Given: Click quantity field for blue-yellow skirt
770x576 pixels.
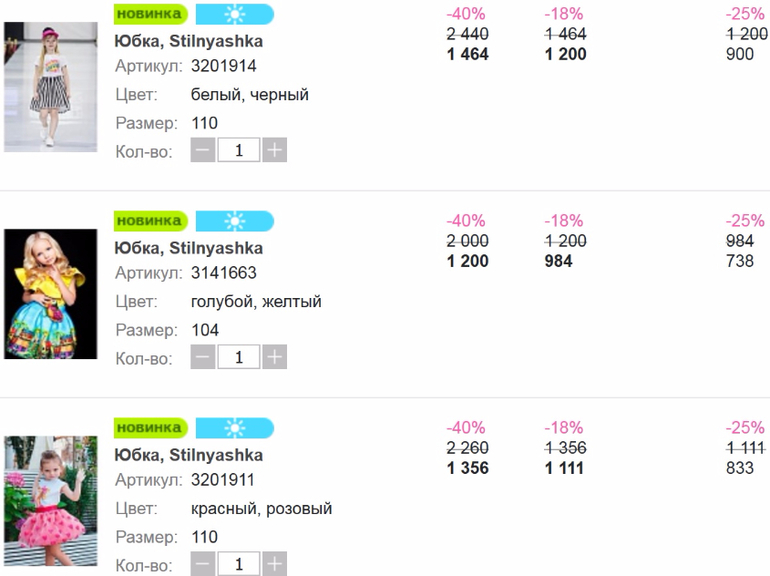Looking at the screenshot, I should (x=239, y=357).
